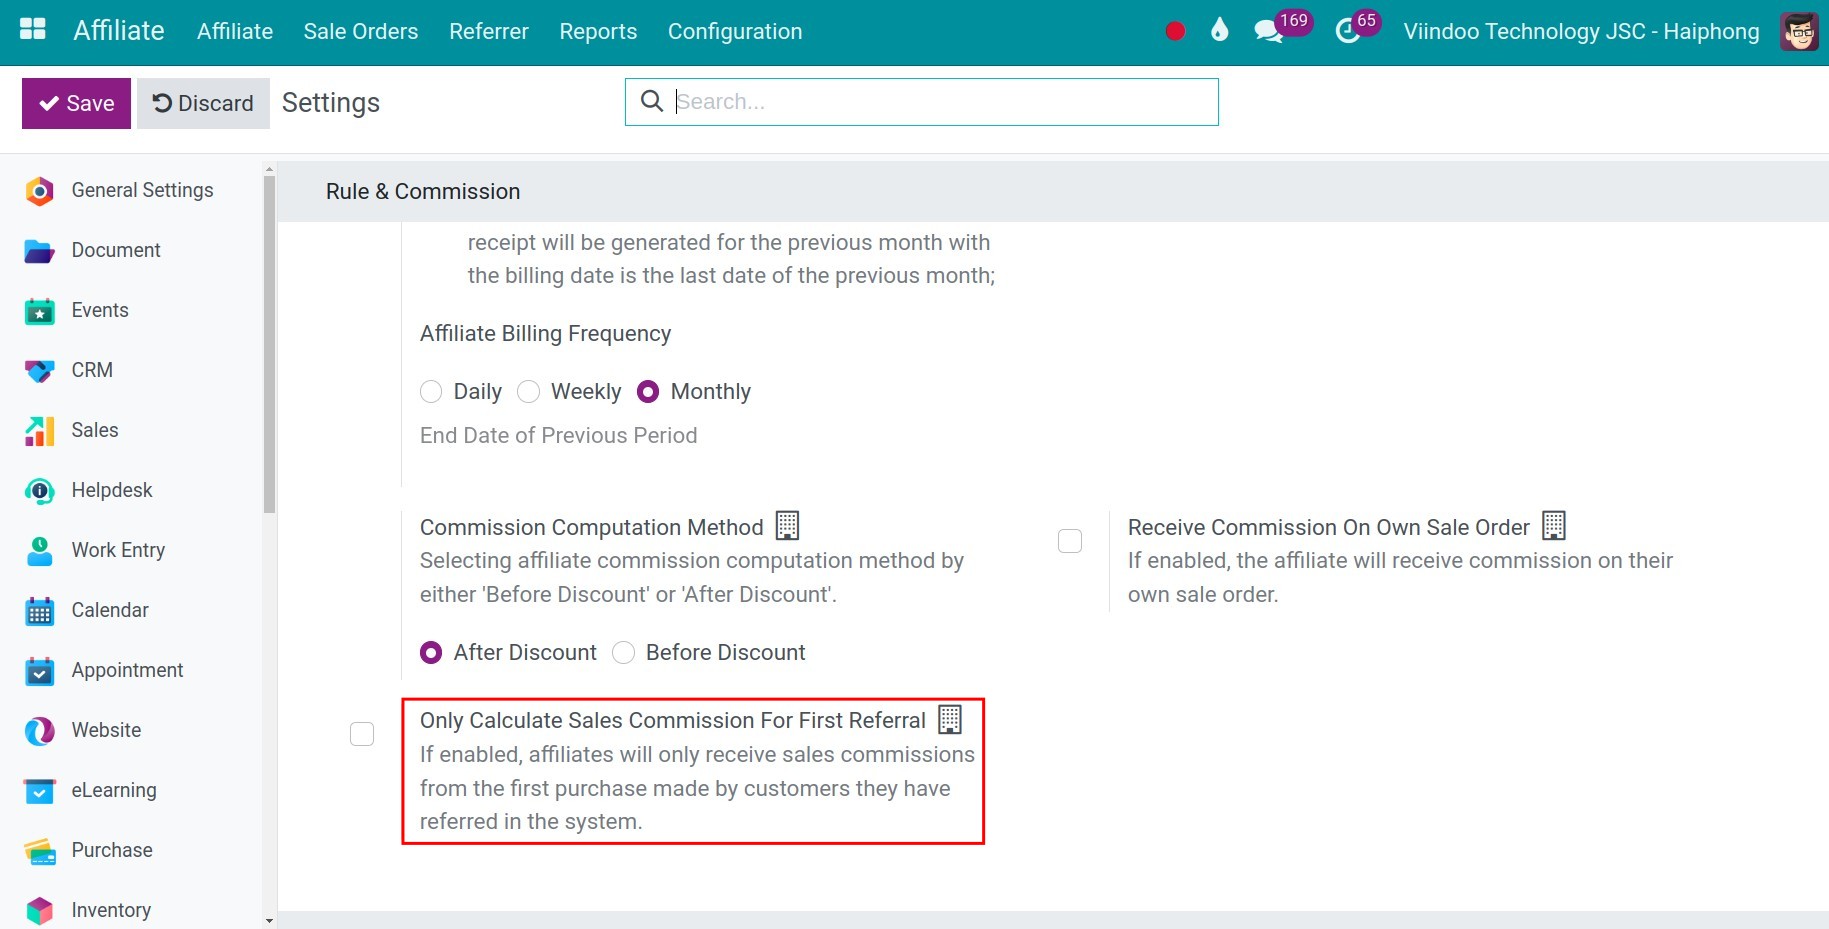Tick the Only Calculate Sales Commission For First Referral checkbox
This screenshot has width=1829, height=929.
click(362, 734)
